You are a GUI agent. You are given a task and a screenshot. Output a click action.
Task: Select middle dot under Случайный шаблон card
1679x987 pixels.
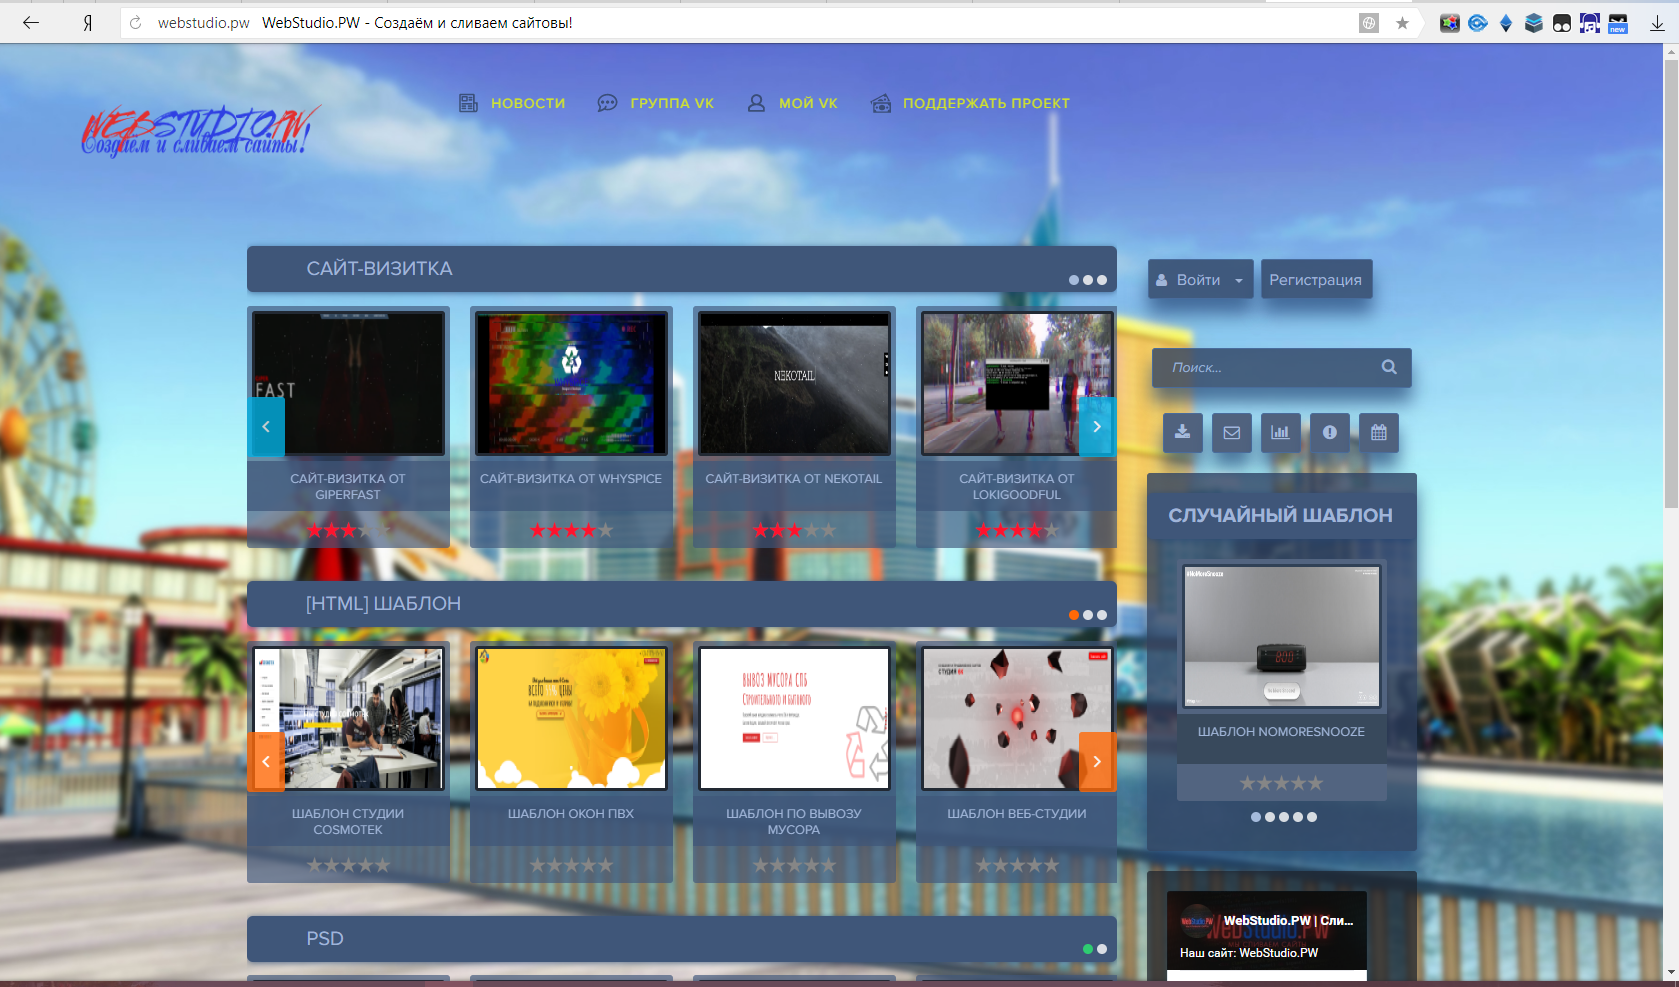(1284, 817)
